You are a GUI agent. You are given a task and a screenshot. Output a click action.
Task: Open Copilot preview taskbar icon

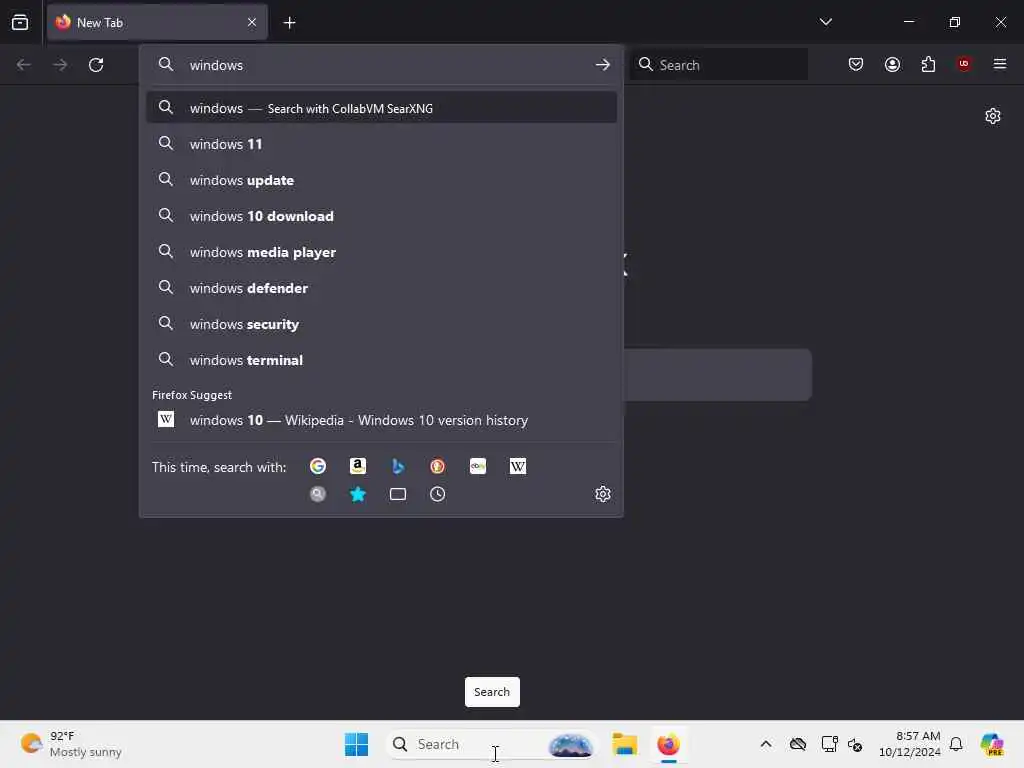coord(992,744)
